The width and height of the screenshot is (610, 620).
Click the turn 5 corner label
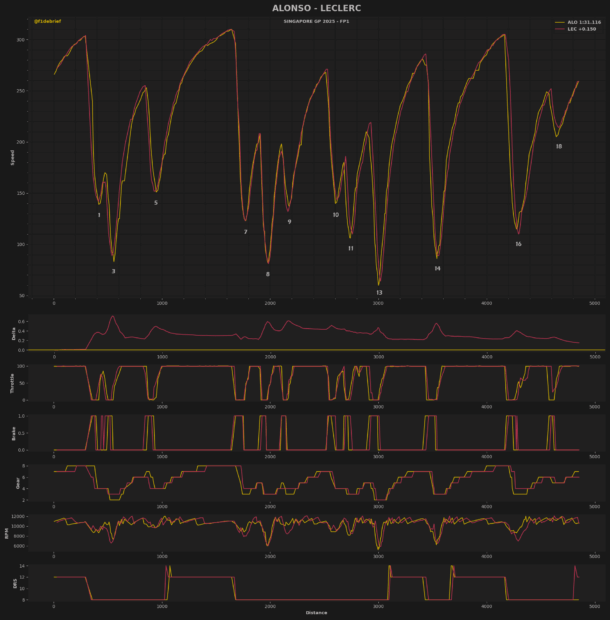click(155, 203)
